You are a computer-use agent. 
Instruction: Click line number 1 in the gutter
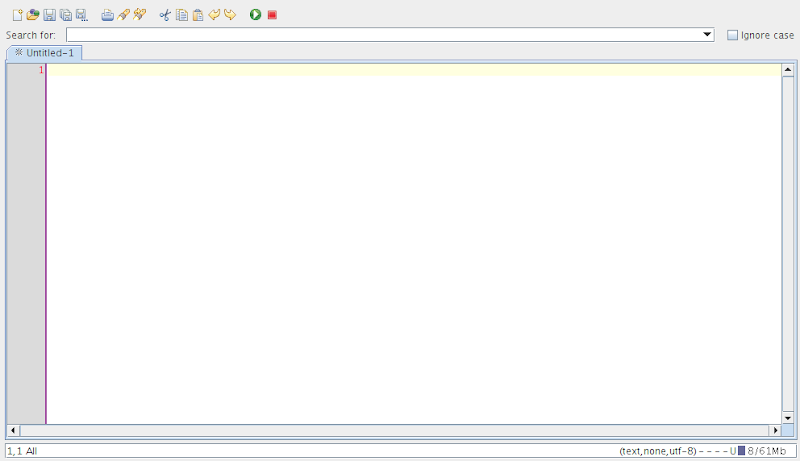pos(41,70)
